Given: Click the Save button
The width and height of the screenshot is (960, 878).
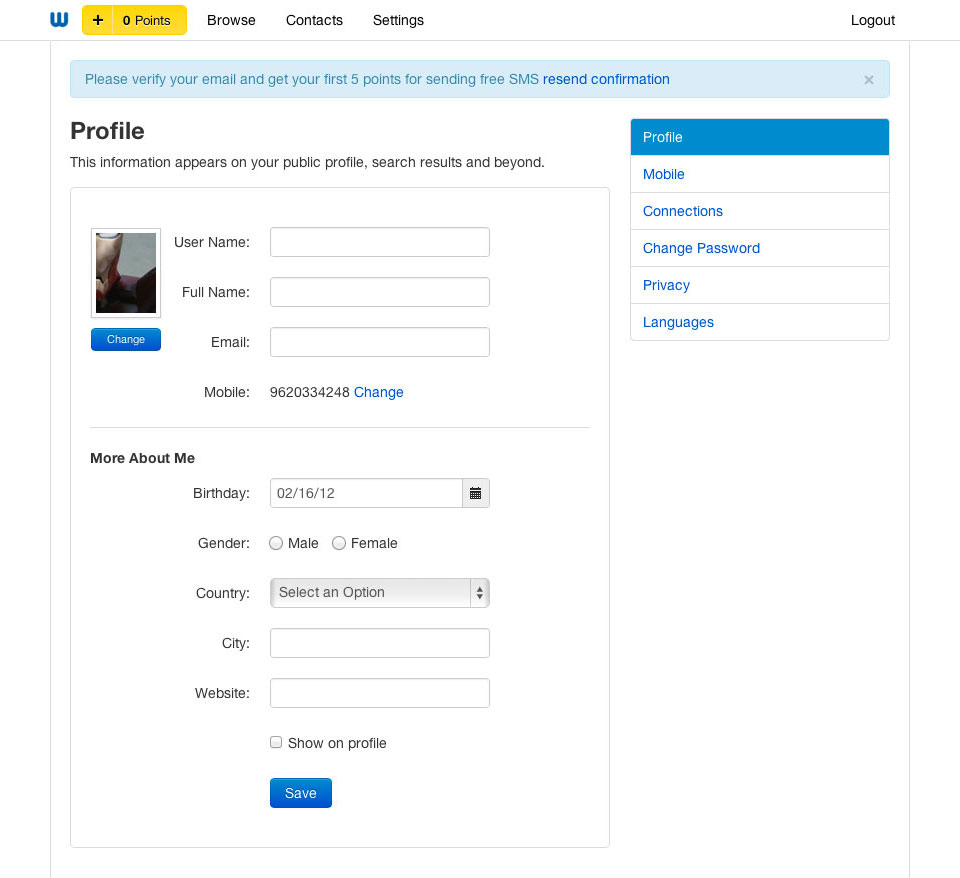Looking at the screenshot, I should coord(300,793).
